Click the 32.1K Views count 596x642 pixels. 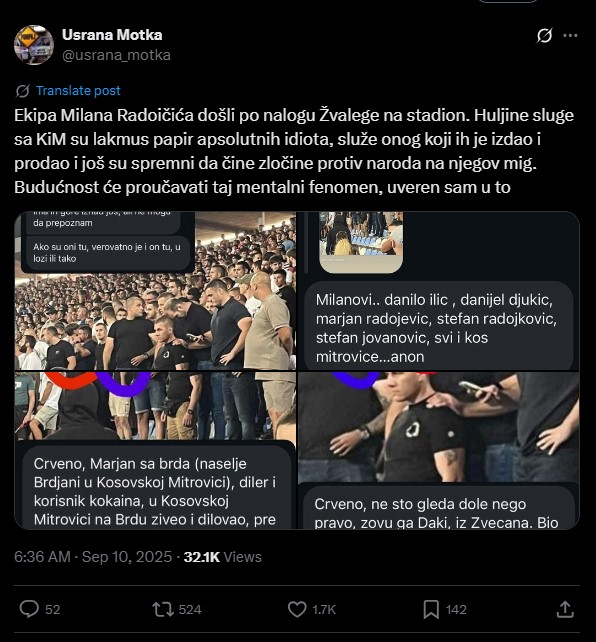tap(223, 557)
